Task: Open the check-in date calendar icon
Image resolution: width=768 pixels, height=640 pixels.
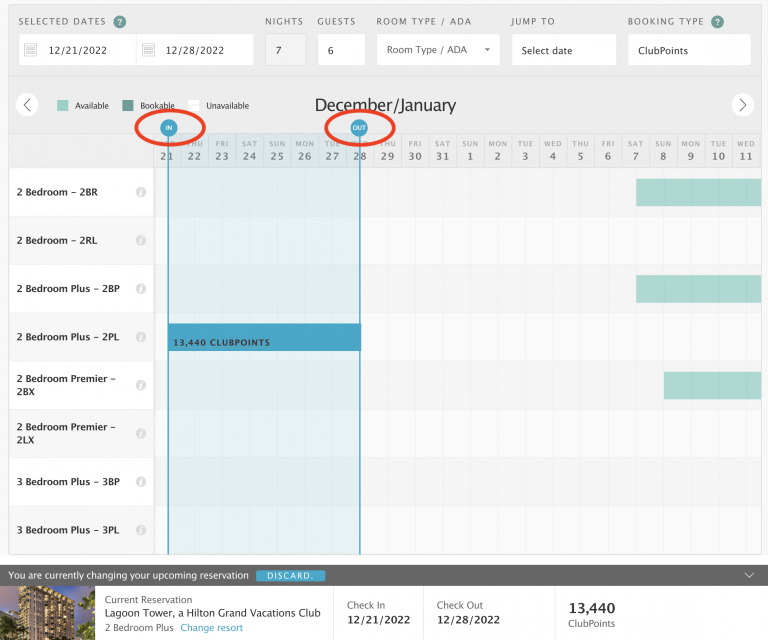Action: (32, 50)
